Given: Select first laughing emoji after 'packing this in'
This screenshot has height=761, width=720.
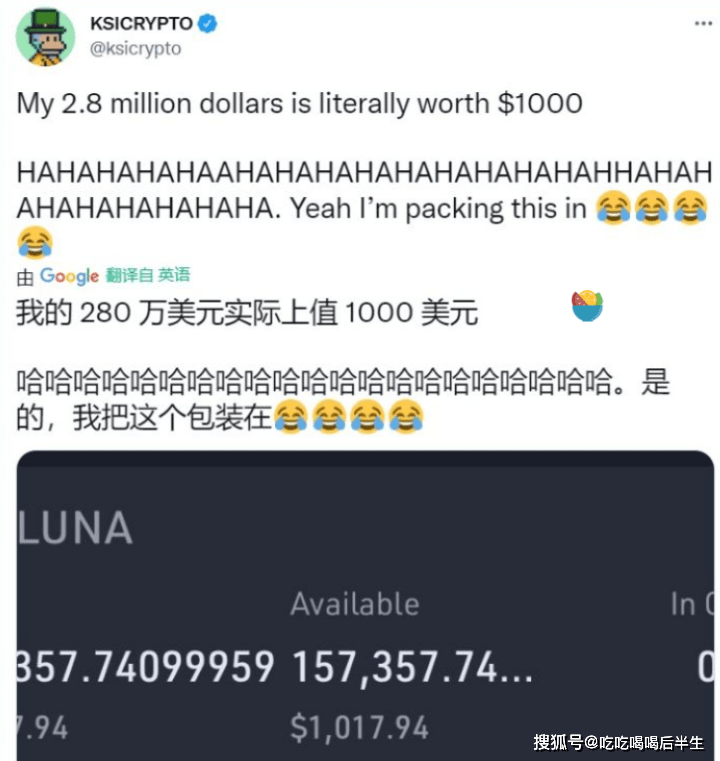Looking at the screenshot, I should pos(613,207).
